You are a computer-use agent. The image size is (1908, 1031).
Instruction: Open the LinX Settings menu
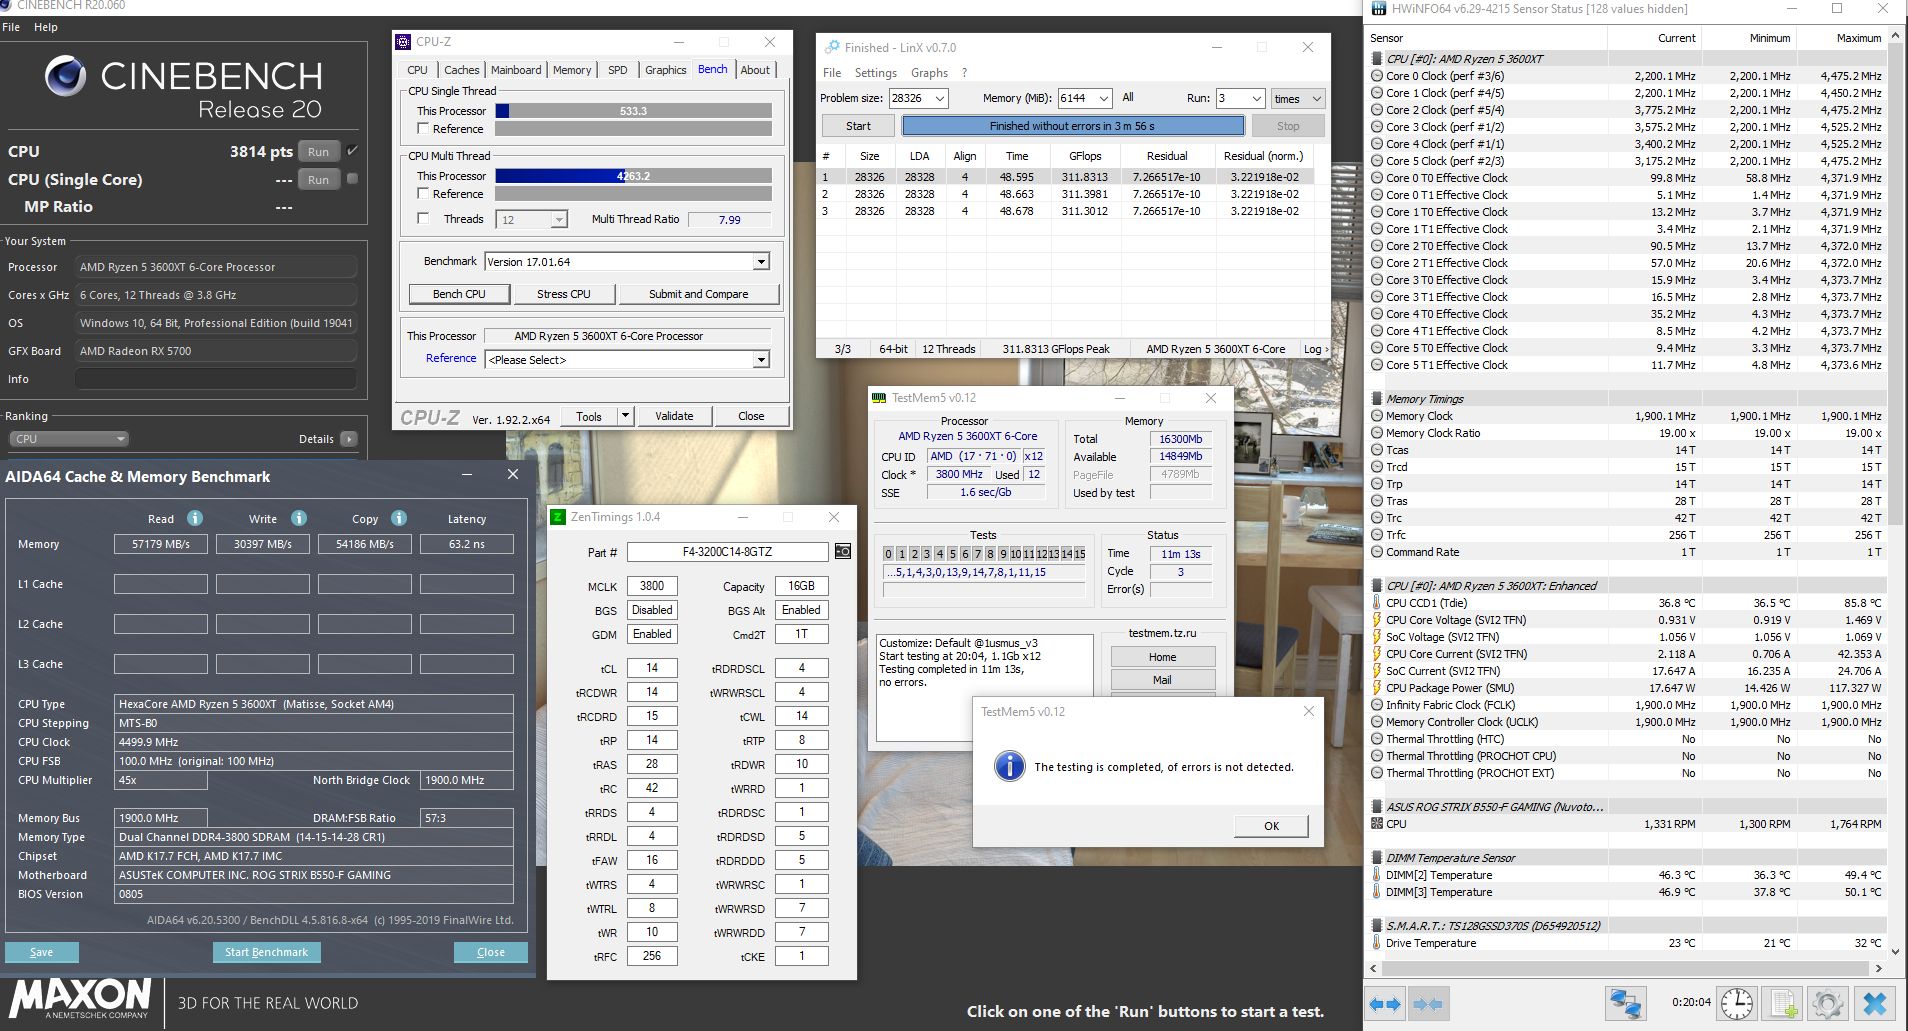[x=876, y=73]
